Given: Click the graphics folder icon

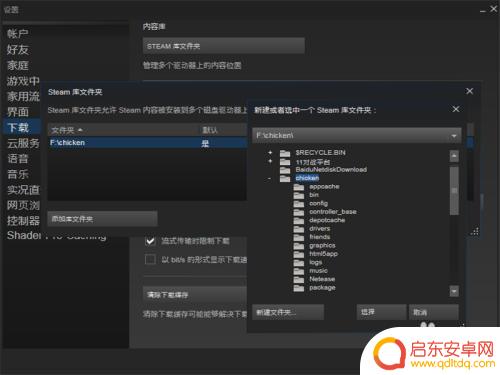Looking at the screenshot, I should (299, 246).
